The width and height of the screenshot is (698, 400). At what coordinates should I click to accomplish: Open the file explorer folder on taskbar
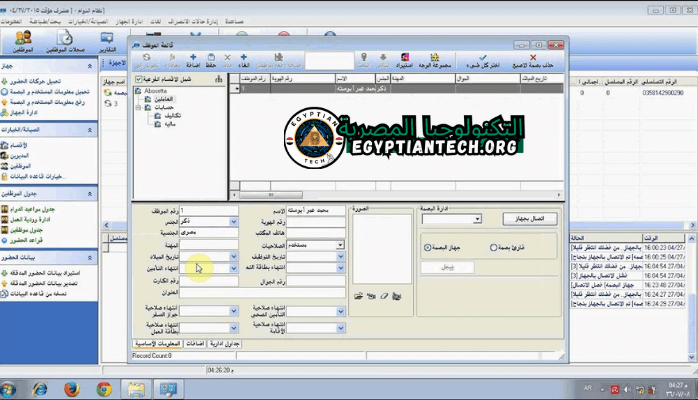click(x=136, y=389)
